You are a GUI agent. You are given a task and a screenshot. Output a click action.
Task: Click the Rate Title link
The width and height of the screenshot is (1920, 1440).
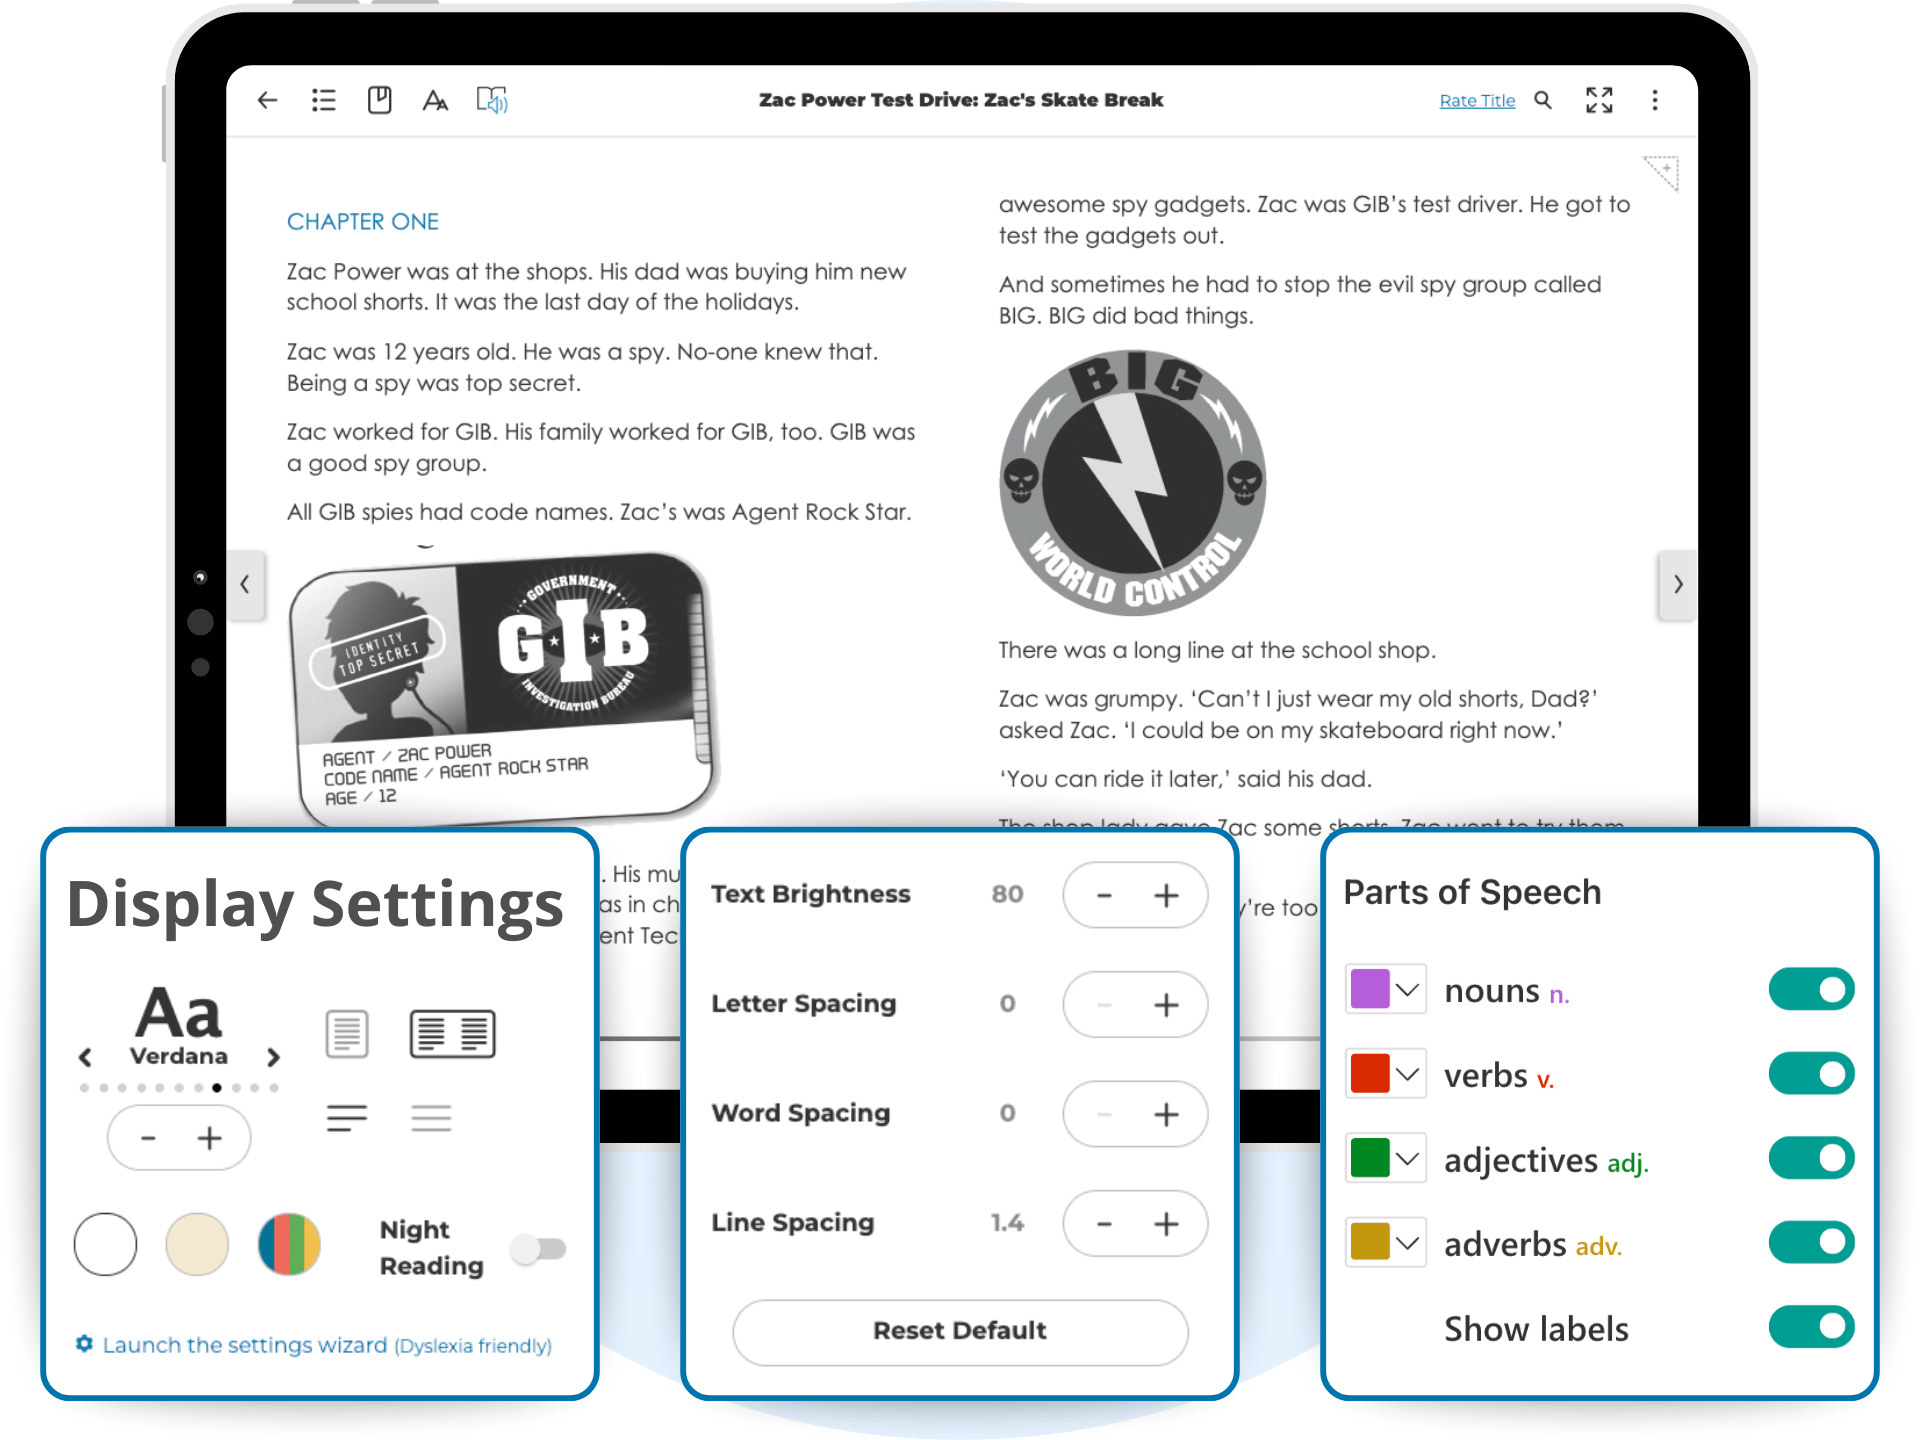click(x=1477, y=100)
